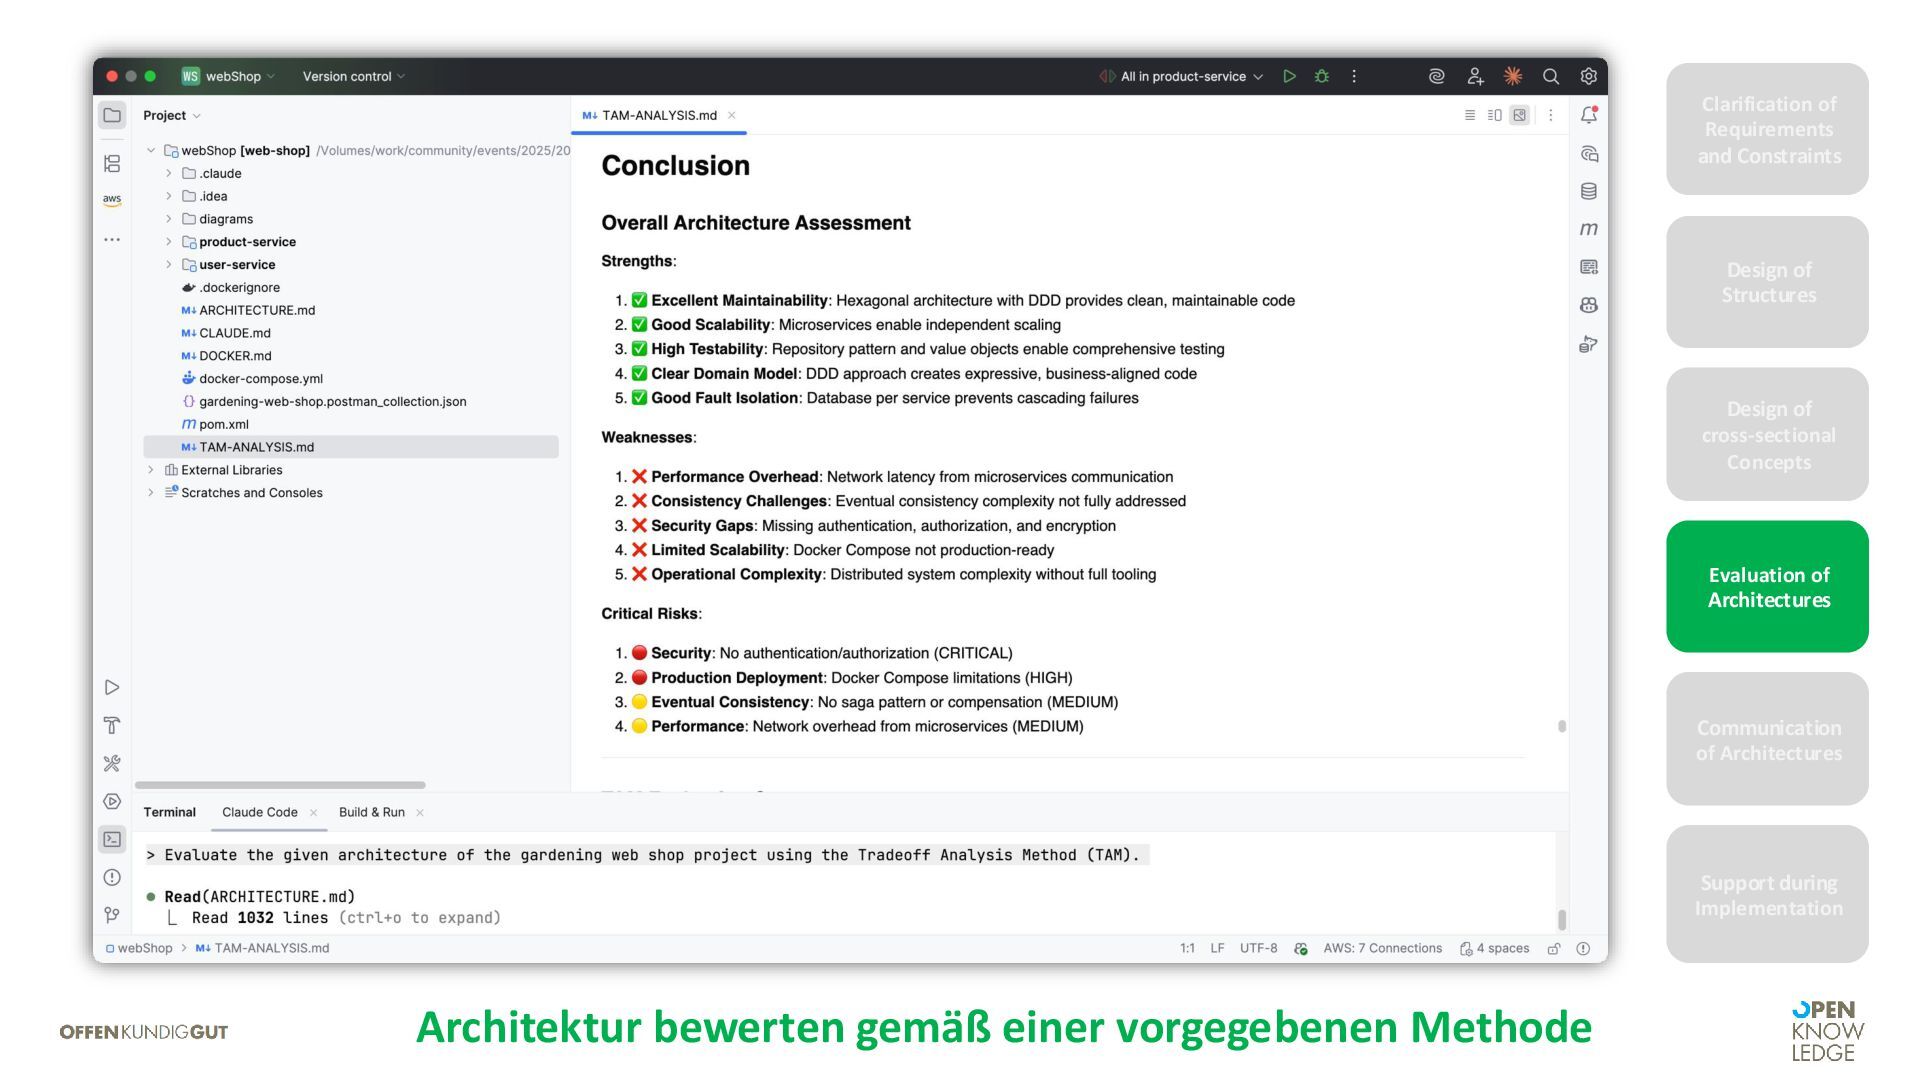Open the Database tool window

coord(1588,191)
